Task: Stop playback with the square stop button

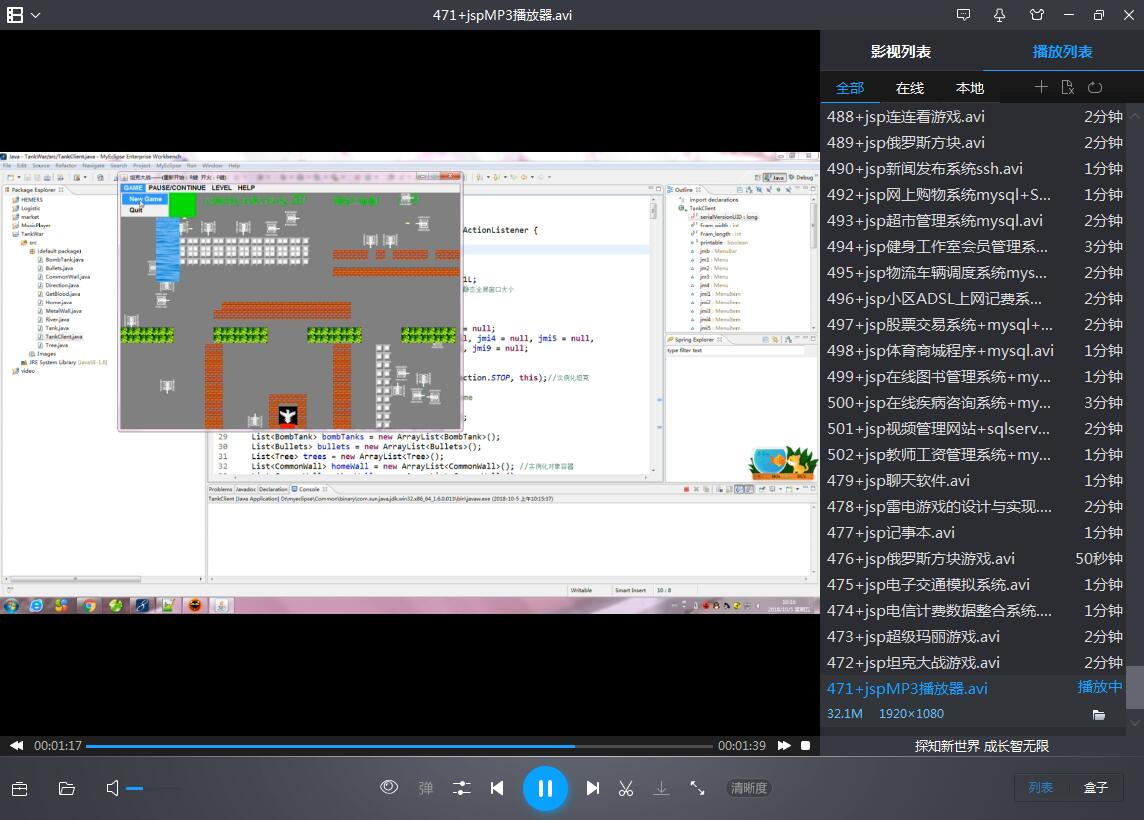Action: [805, 746]
